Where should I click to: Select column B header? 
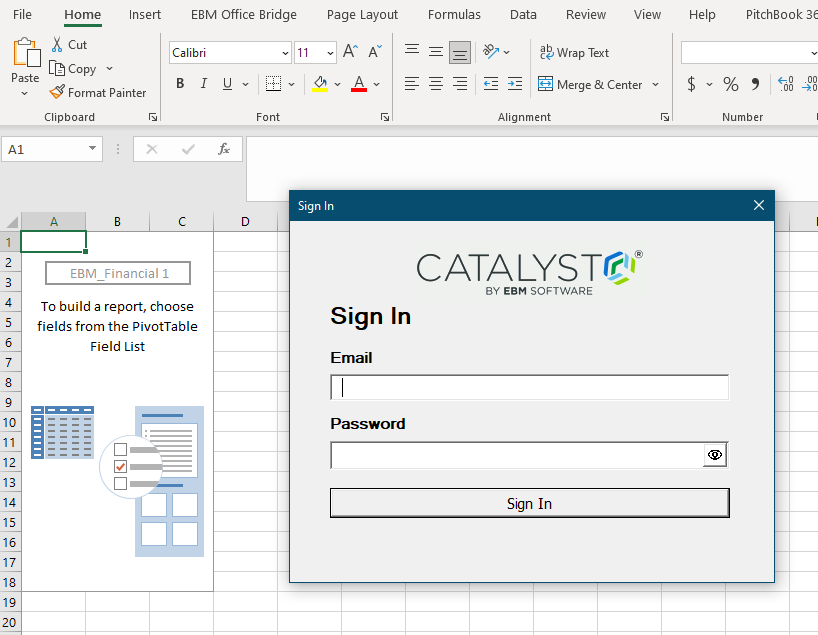coord(117,222)
